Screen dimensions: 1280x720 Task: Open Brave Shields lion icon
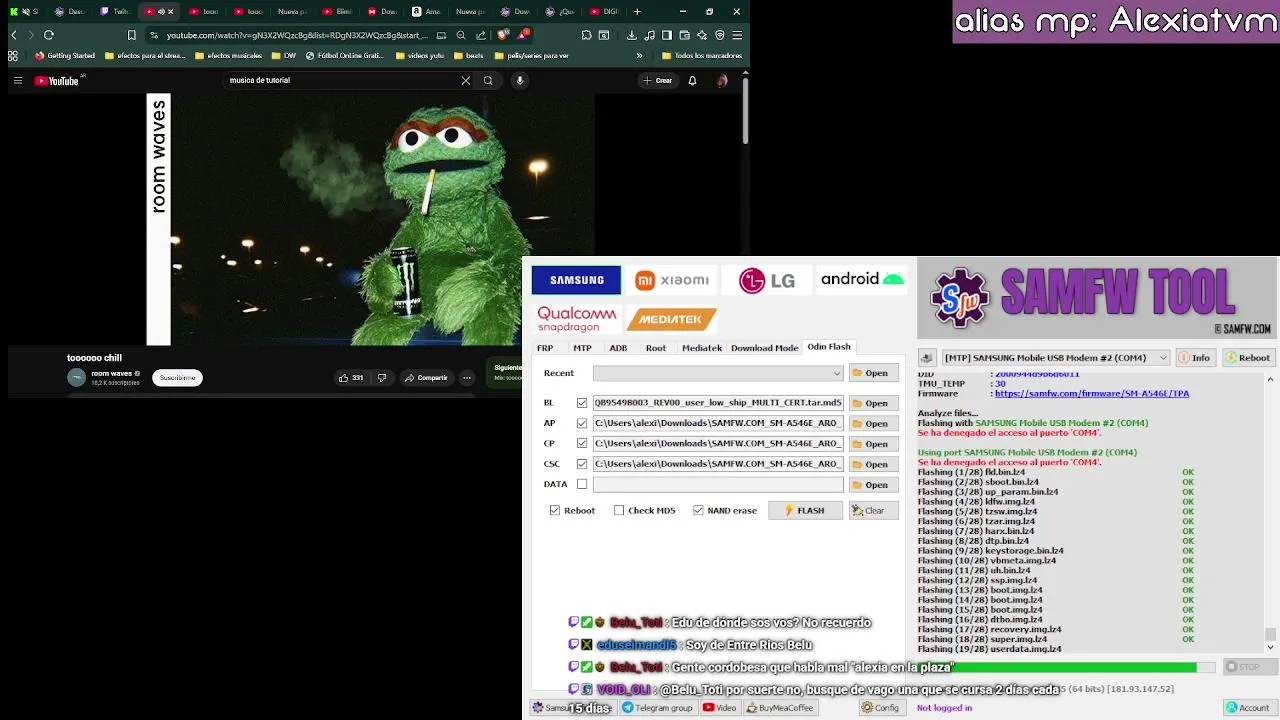point(502,35)
